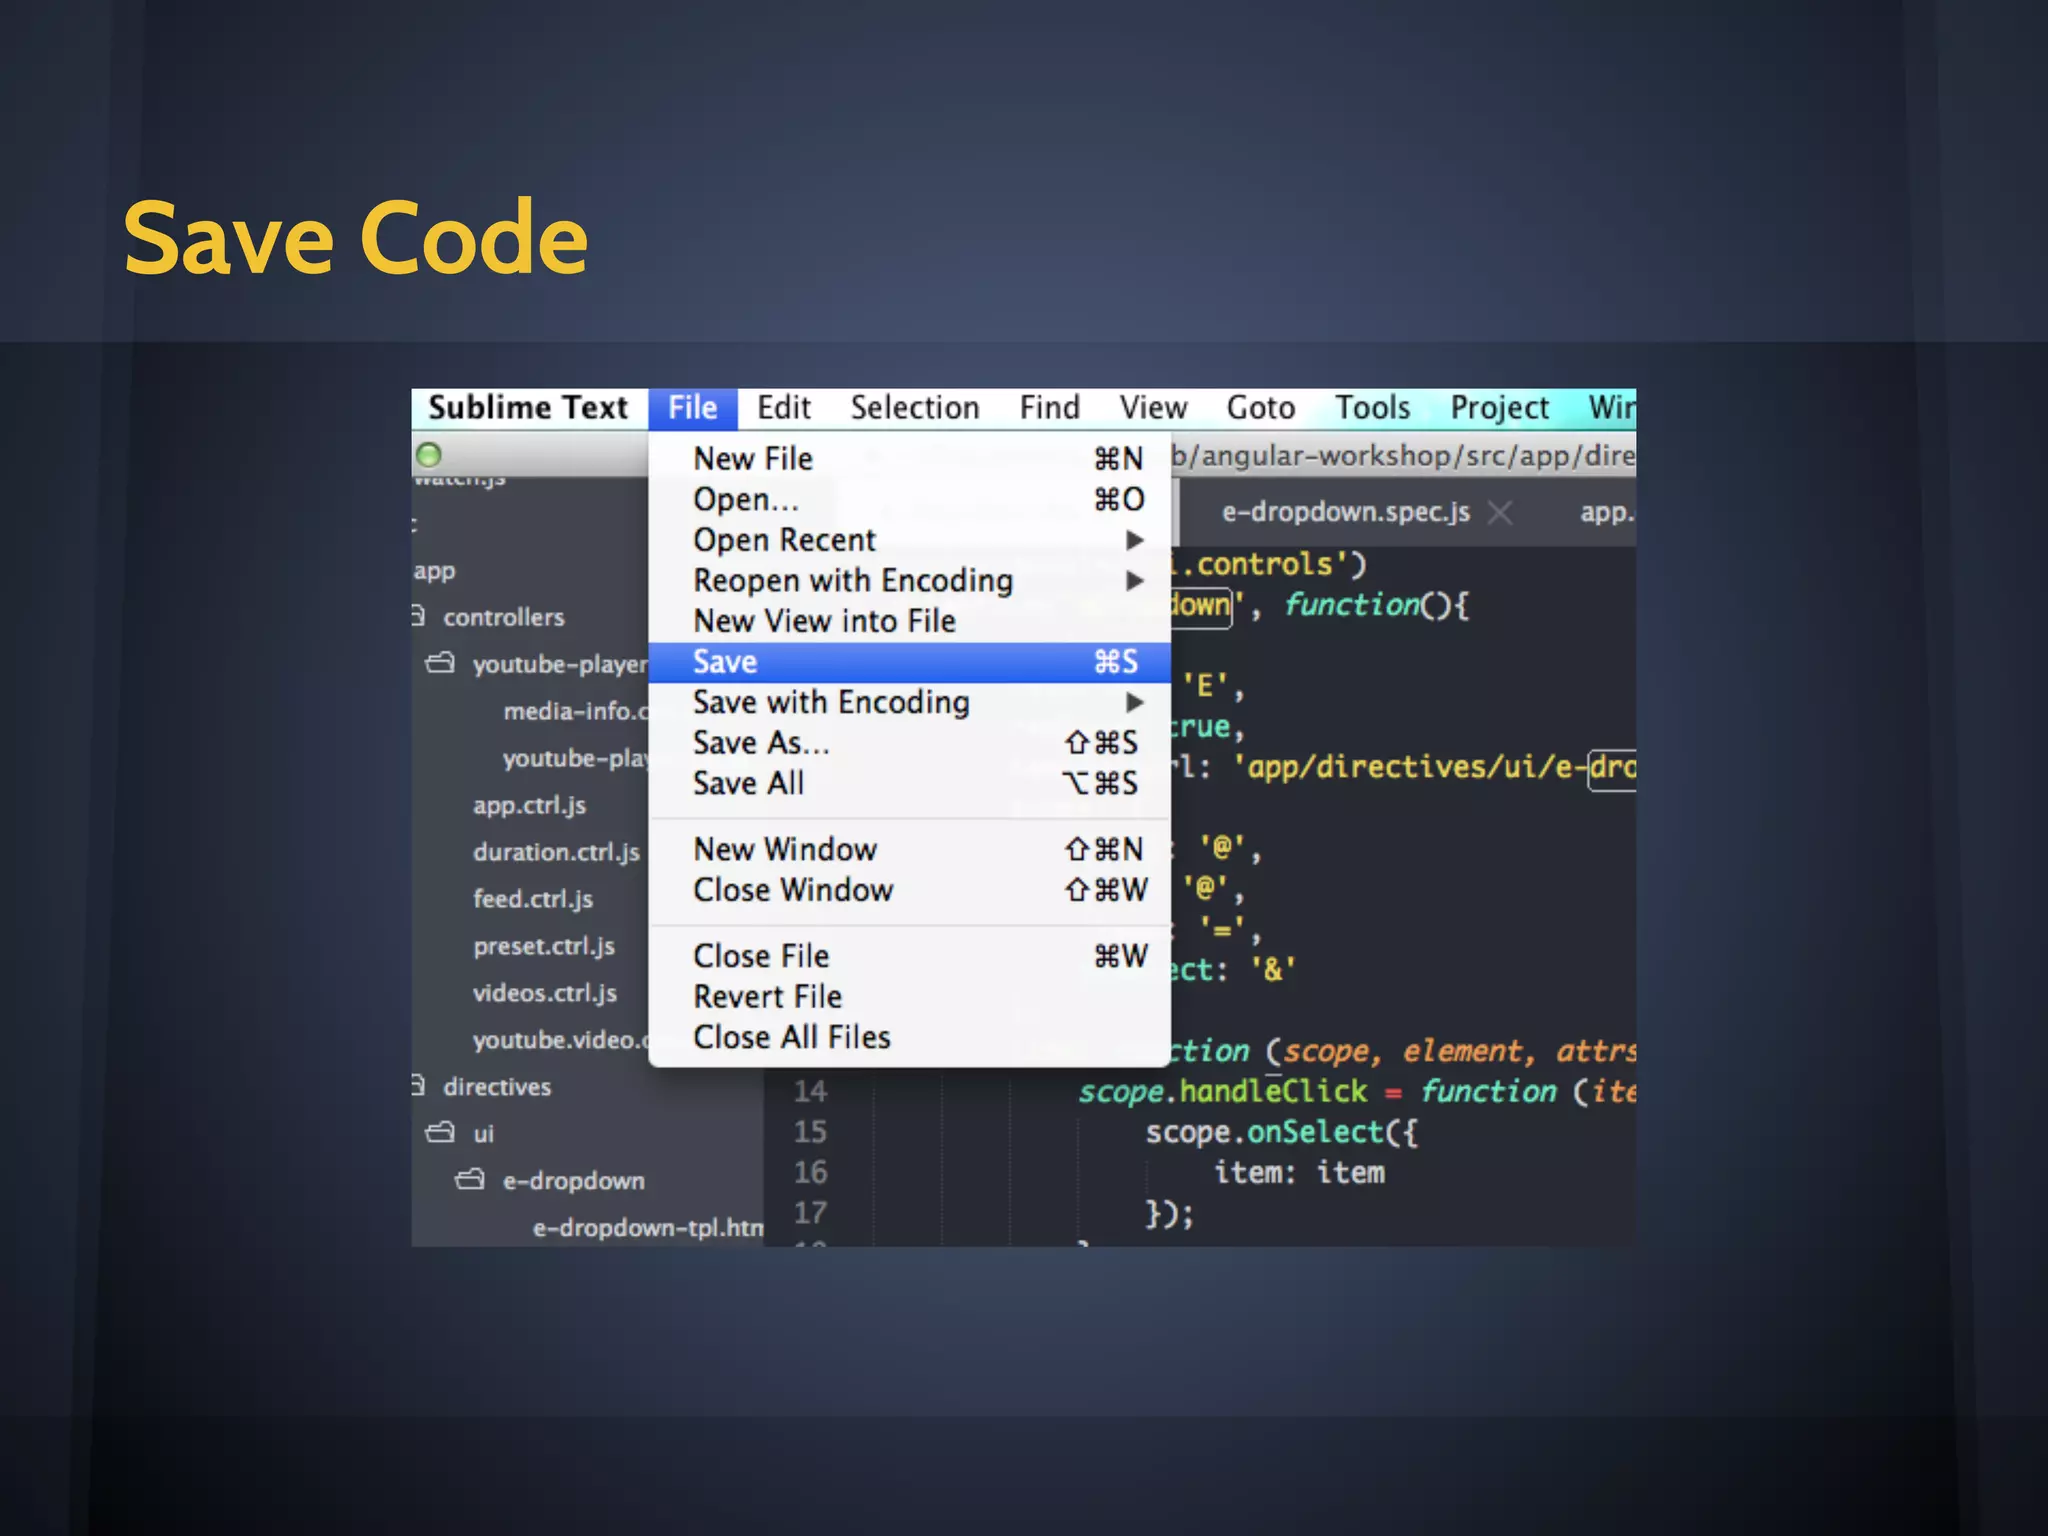Click the green window zoom button
Image resolution: width=2048 pixels, height=1536 pixels.
point(429,455)
